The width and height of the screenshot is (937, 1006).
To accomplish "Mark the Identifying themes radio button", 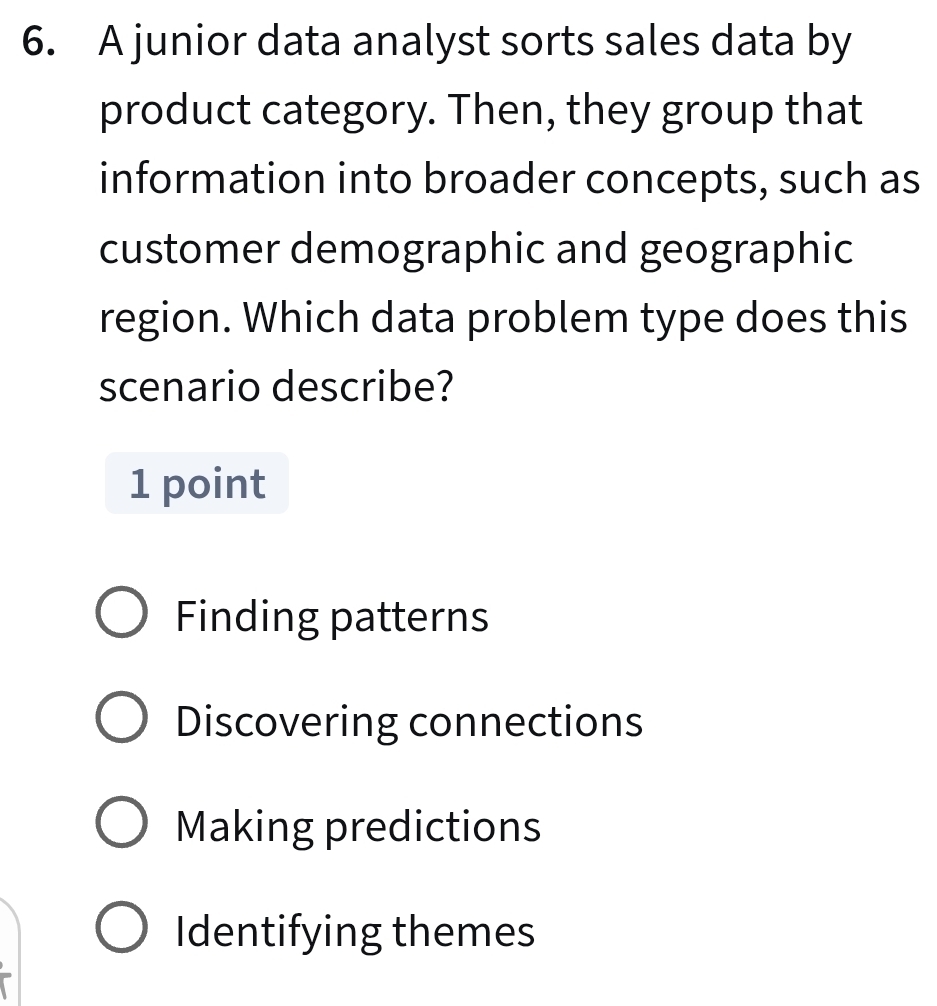I will (x=121, y=933).
